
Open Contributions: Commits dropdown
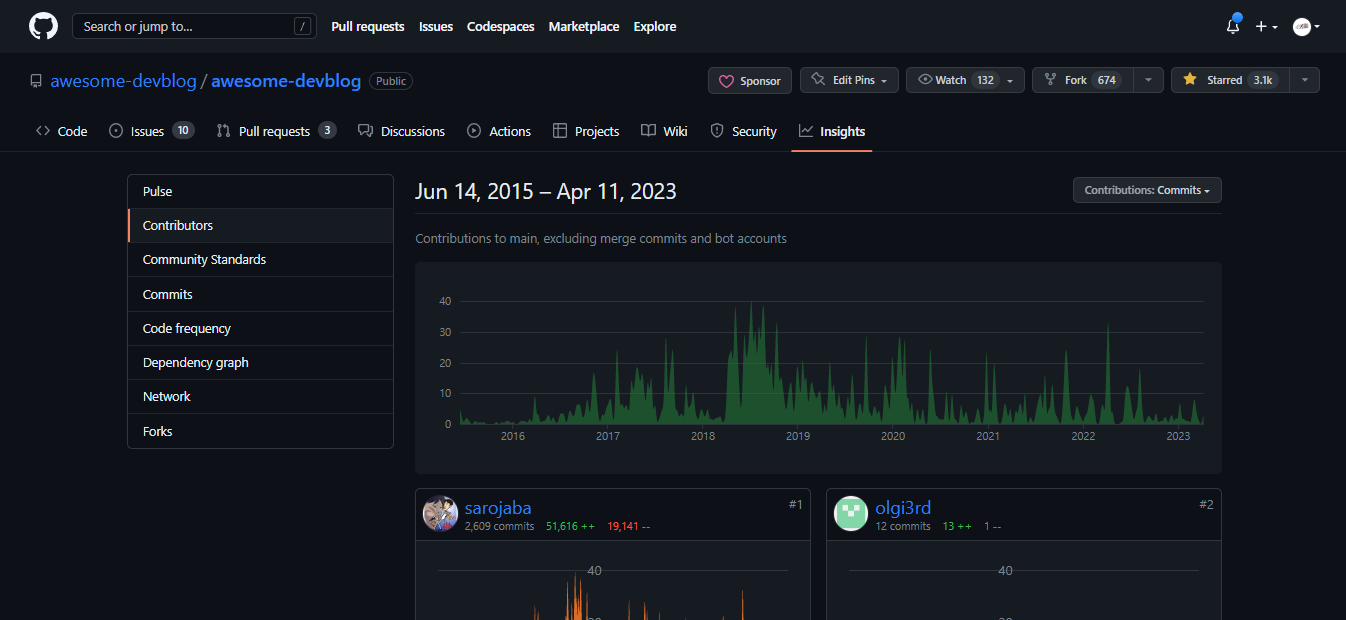coord(1147,190)
